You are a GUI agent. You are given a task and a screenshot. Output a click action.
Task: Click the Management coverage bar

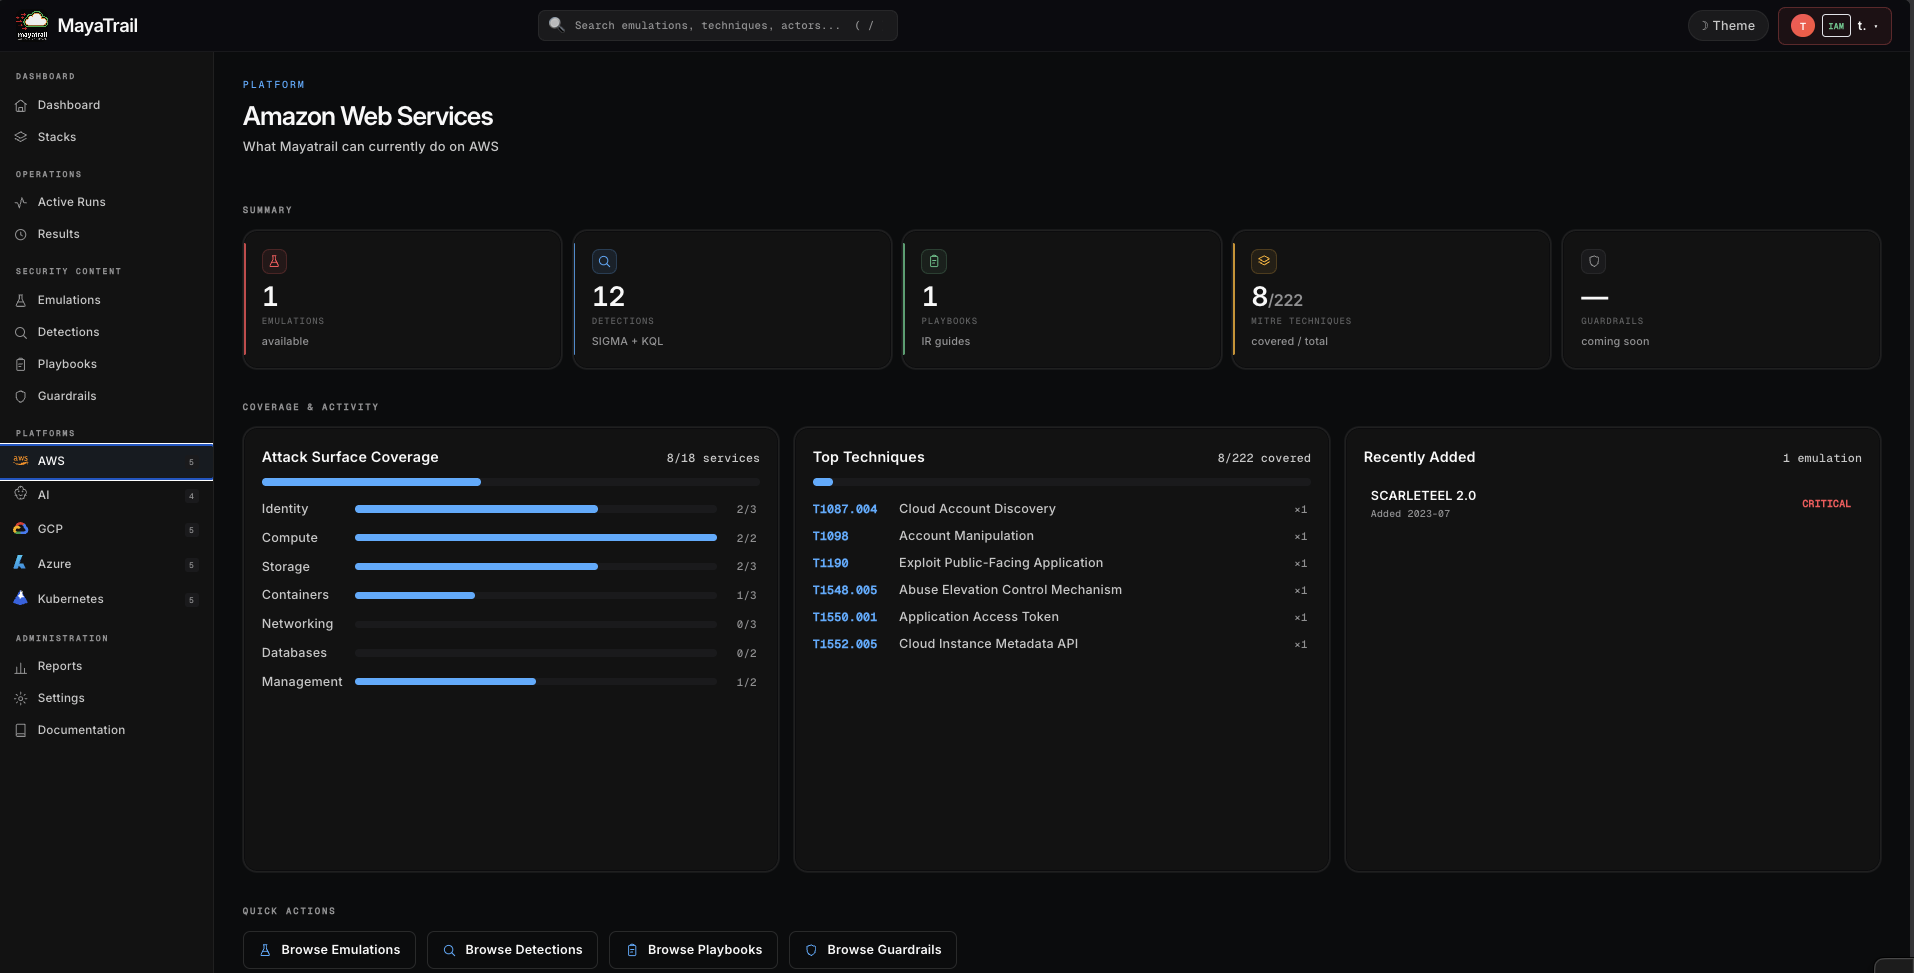tap(536, 682)
